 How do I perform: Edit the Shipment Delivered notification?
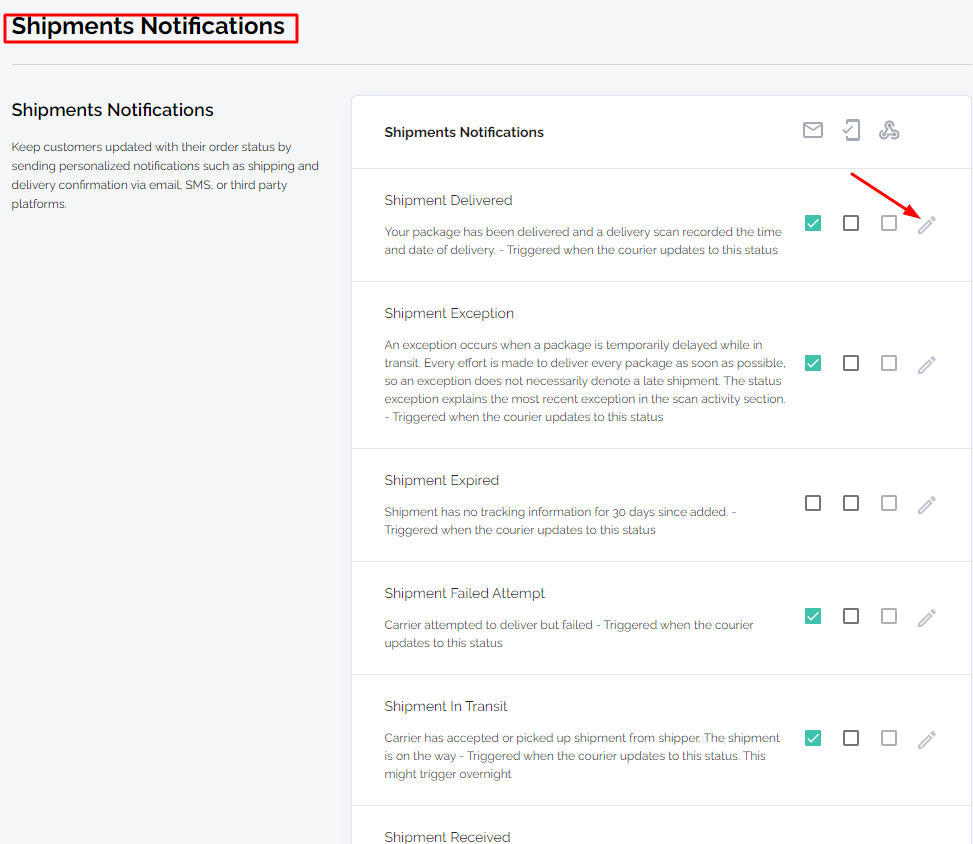(x=926, y=225)
